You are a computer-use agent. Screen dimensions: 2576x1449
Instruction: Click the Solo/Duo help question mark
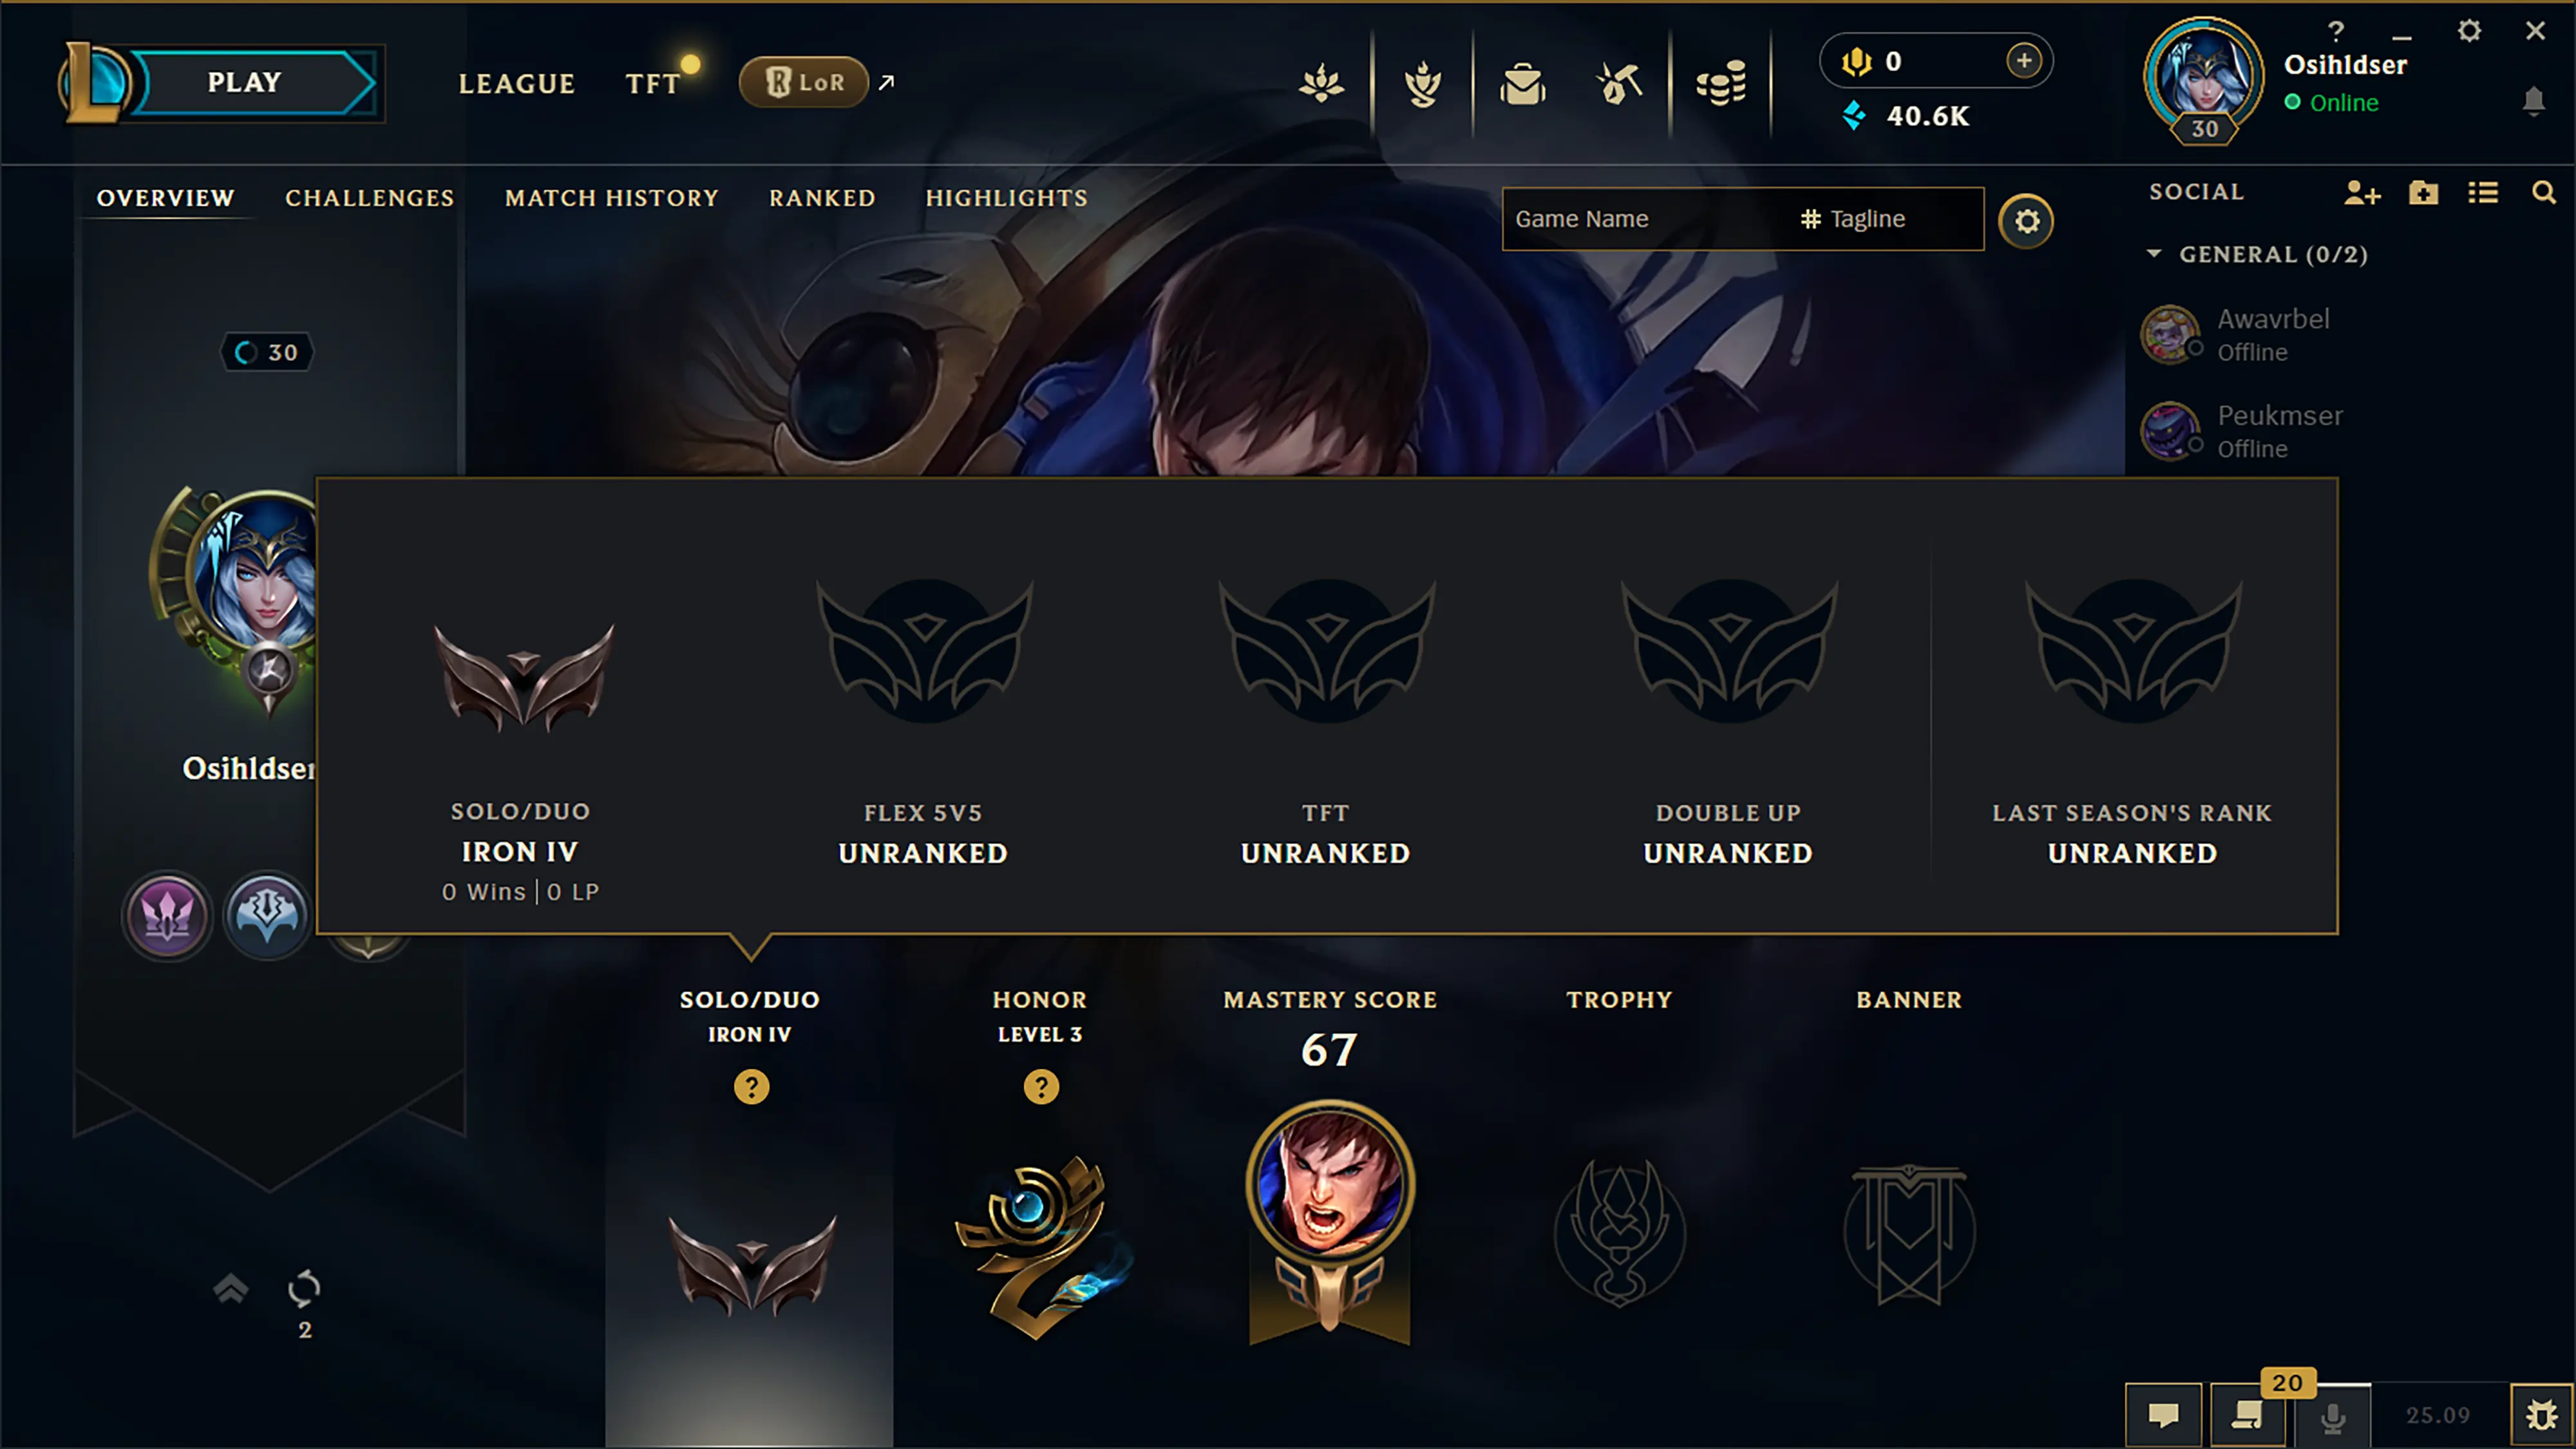(751, 1086)
